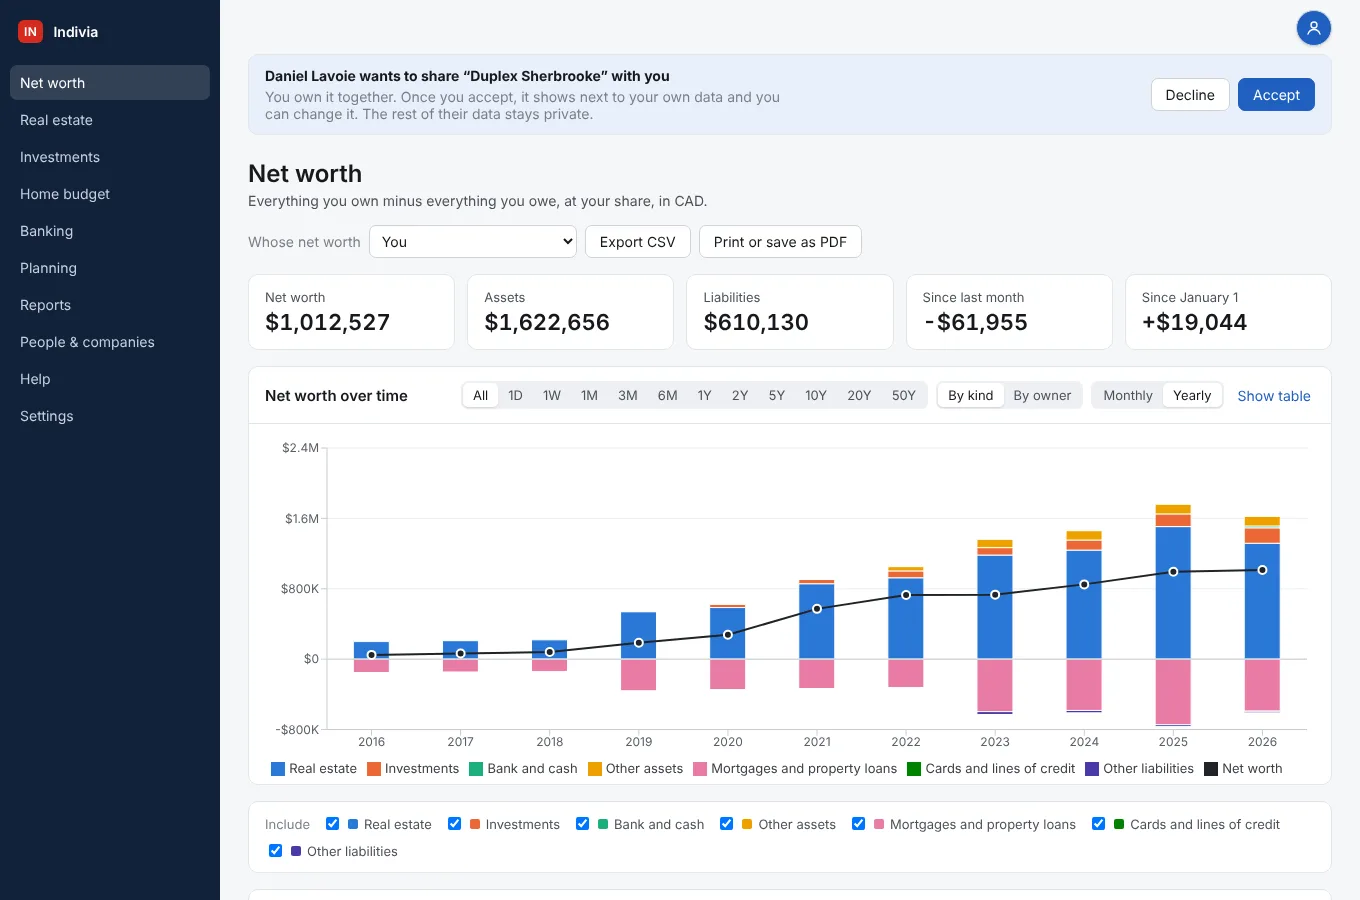
Task: Toggle the Real estate include checkbox
Action: tap(332, 824)
